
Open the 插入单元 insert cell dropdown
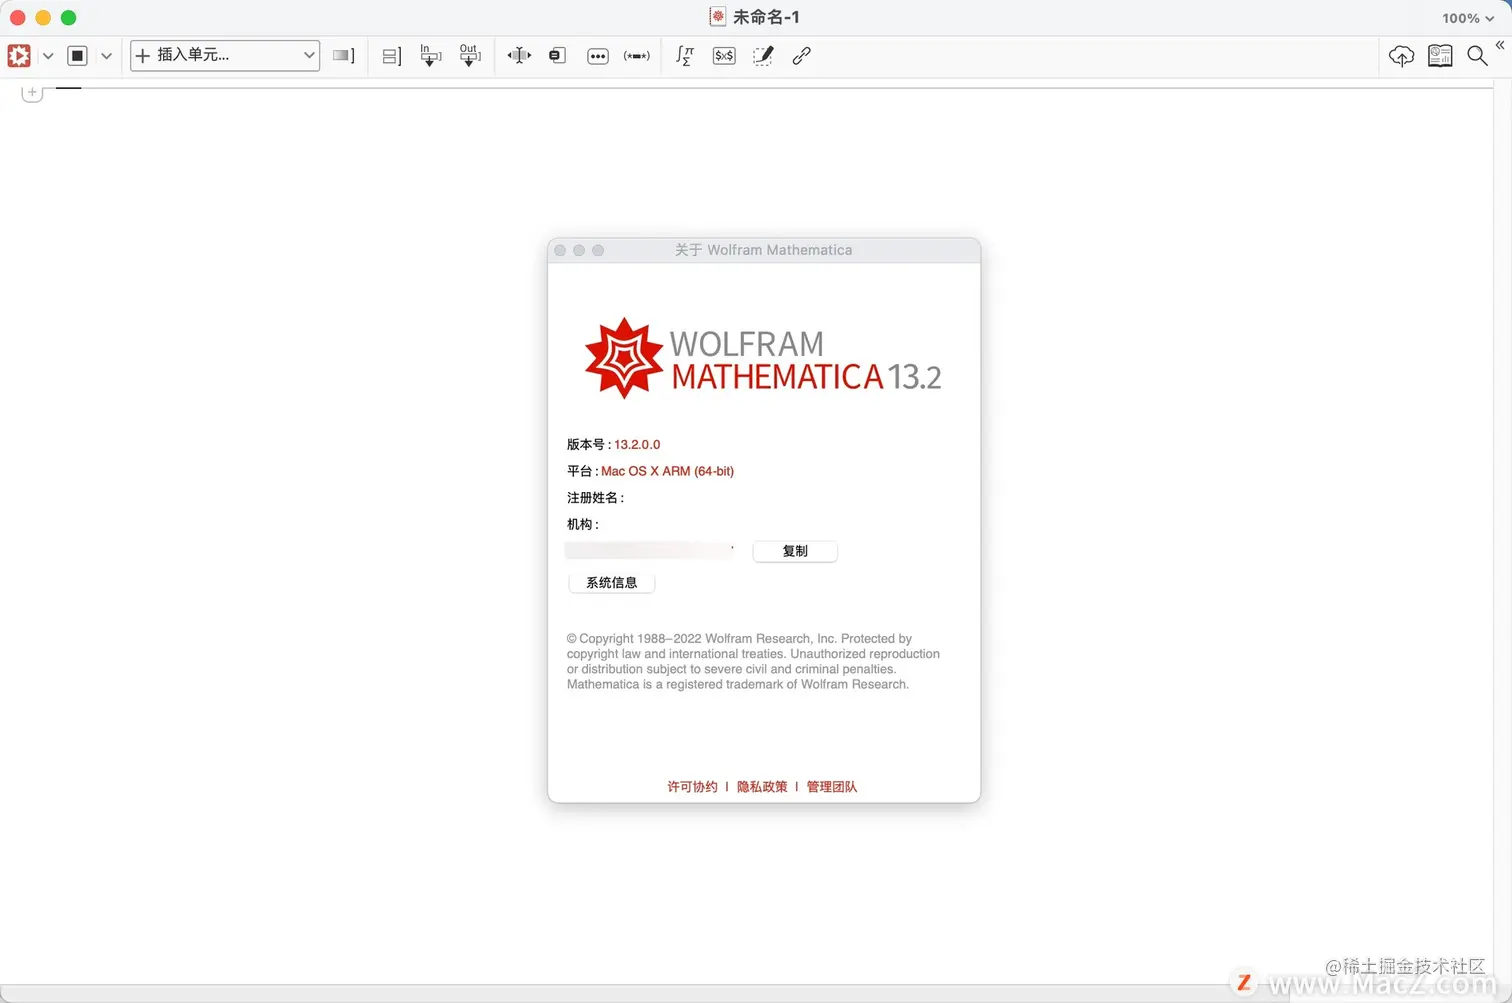(225, 56)
